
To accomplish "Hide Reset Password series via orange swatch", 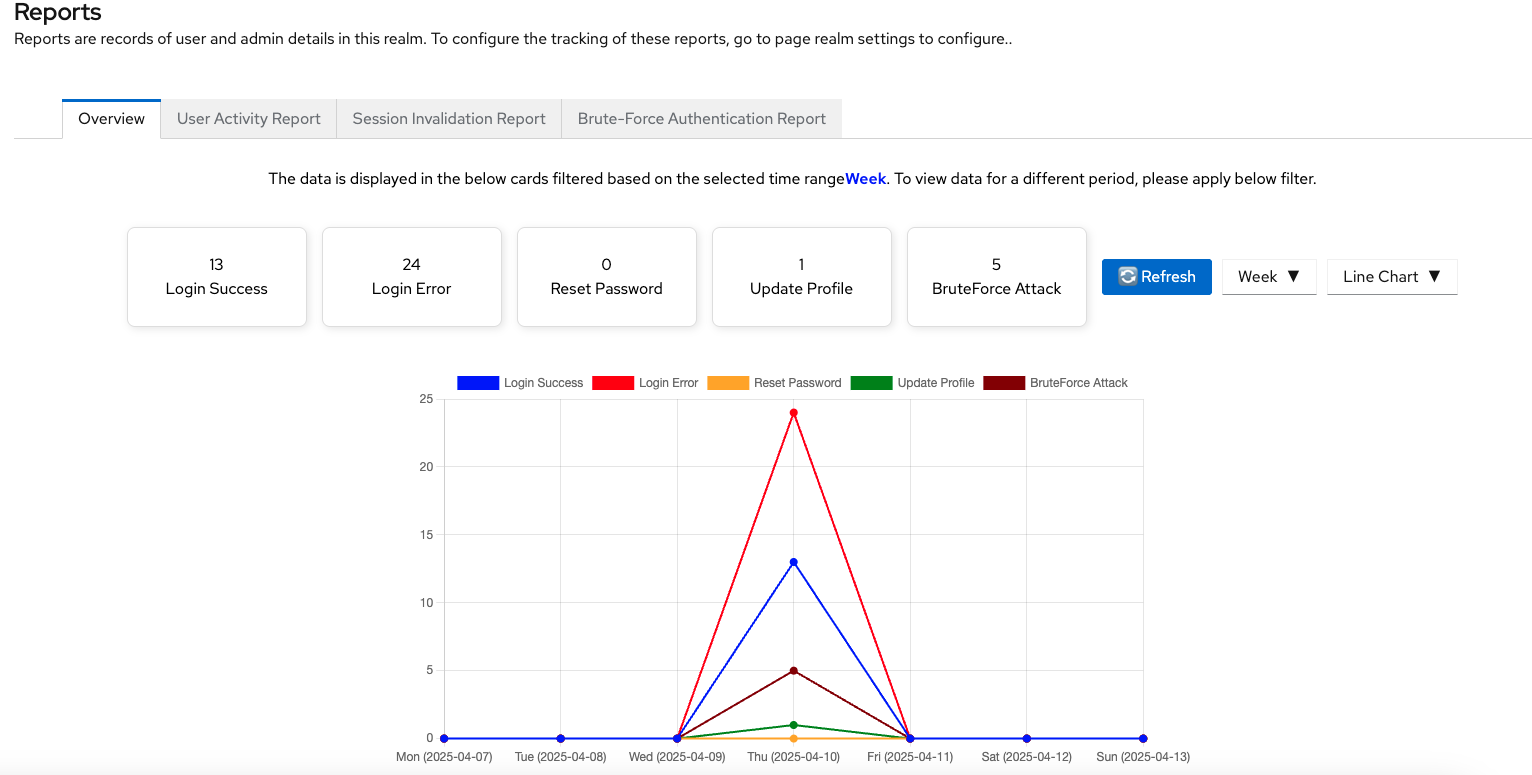I will [727, 383].
